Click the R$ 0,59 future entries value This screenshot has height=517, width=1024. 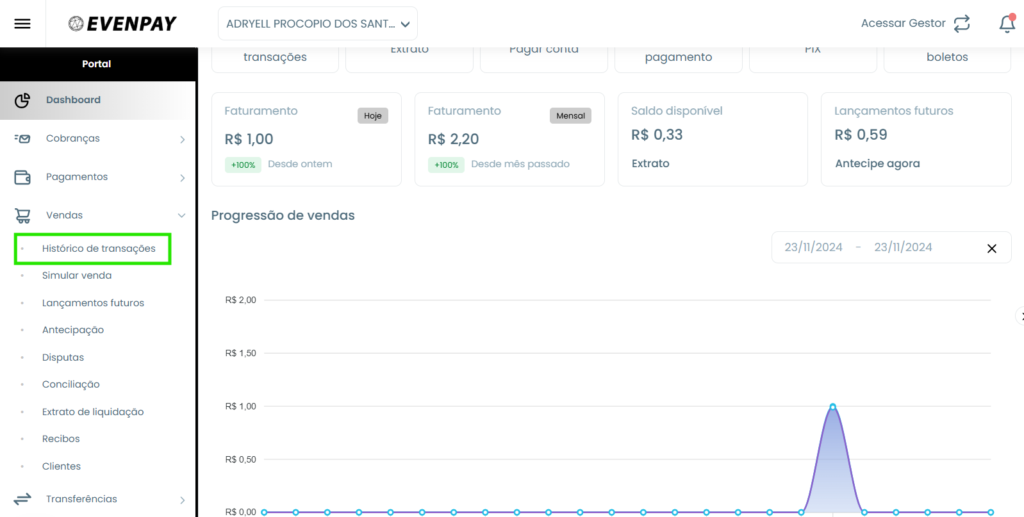coord(861,134)
